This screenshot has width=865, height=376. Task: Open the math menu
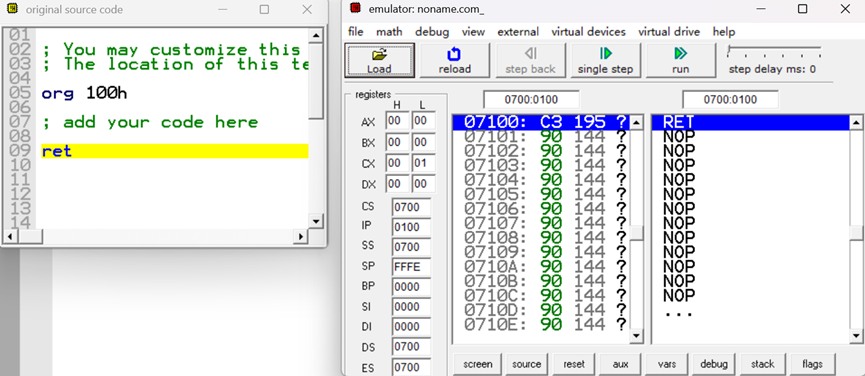[x=389, y=32]
